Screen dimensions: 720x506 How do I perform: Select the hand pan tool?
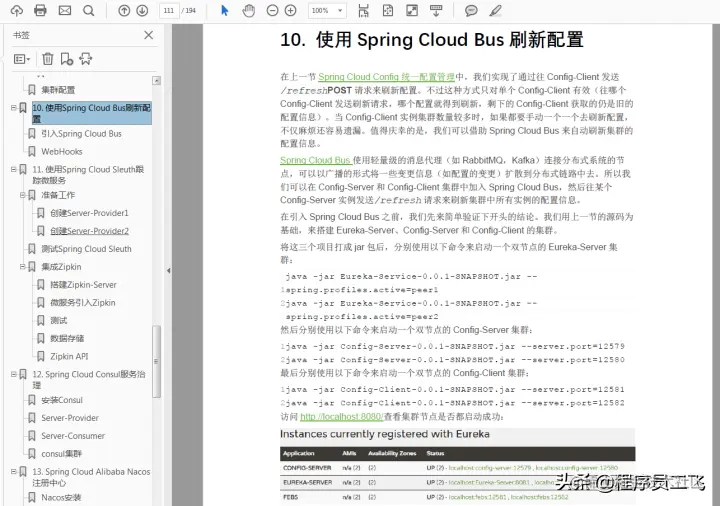(x=248, y=11)
